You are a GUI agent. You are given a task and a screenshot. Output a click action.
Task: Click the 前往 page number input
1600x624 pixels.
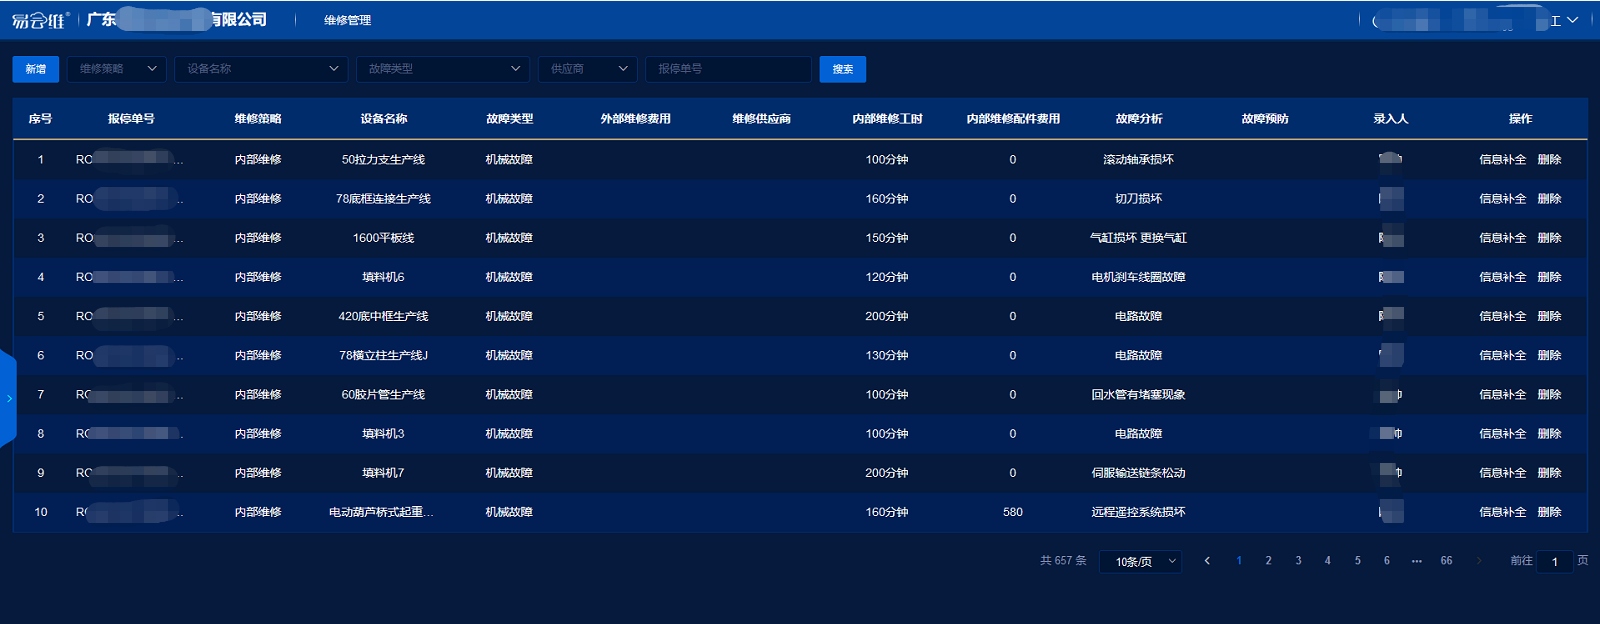(x=1555, y=562)
